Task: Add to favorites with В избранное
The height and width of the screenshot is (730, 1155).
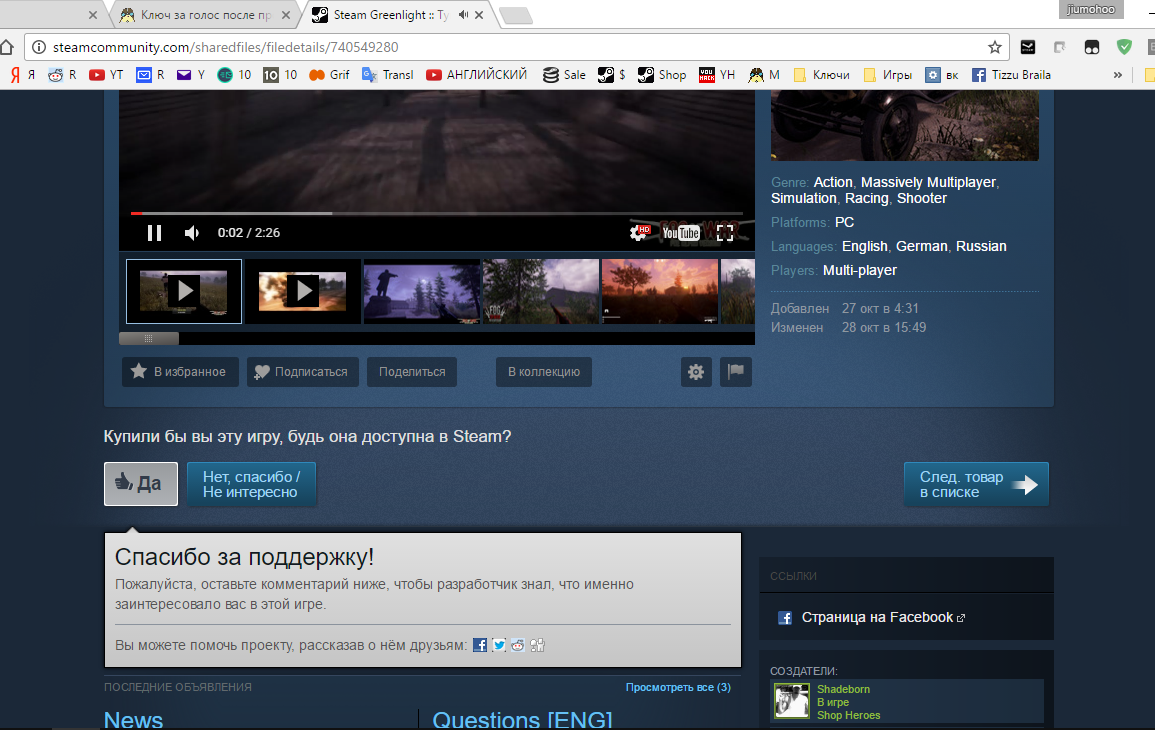Action: point(180,372)
